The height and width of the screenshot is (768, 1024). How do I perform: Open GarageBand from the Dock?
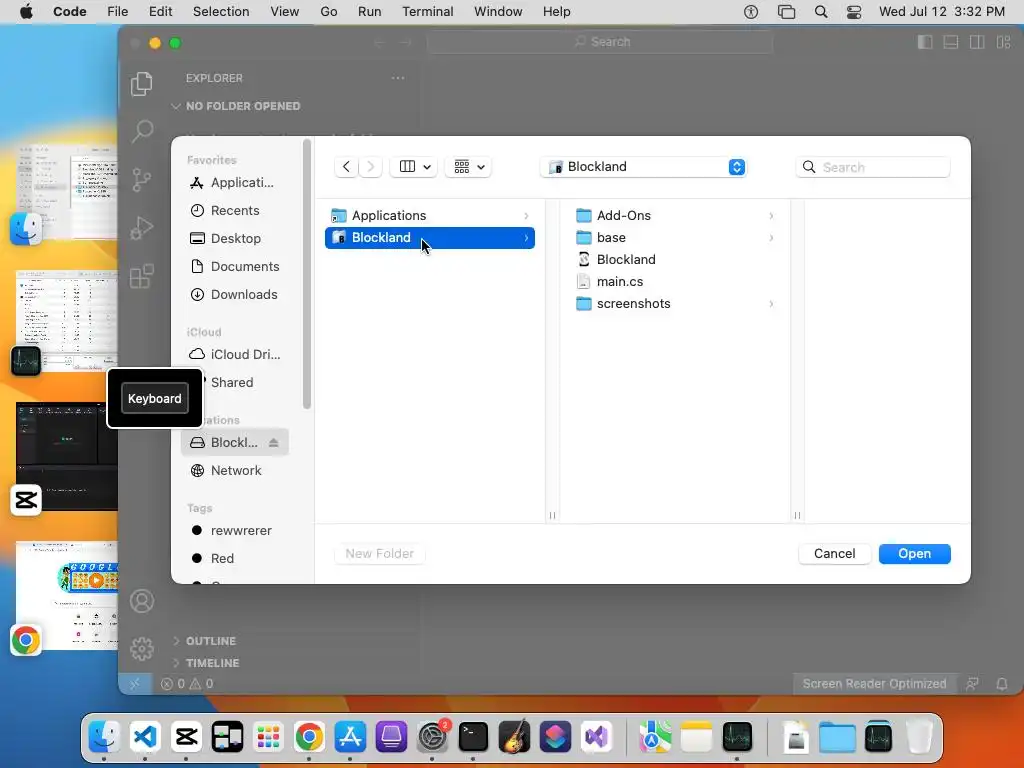[515, 737]
